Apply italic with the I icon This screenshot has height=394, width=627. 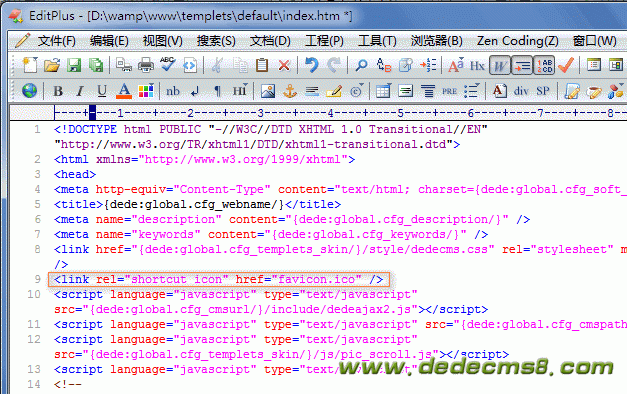point(80,91)
